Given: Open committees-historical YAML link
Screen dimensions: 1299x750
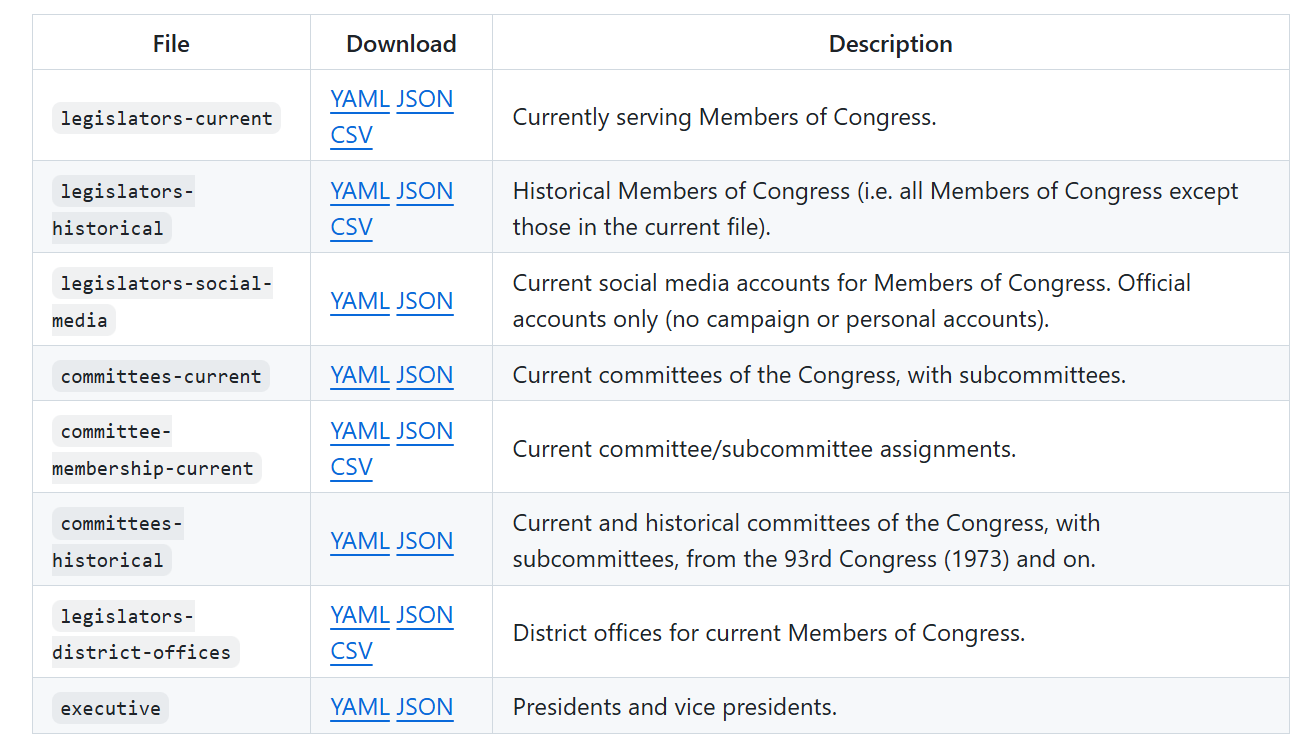Looking at the screenshot, I should (x=359, y=541).
